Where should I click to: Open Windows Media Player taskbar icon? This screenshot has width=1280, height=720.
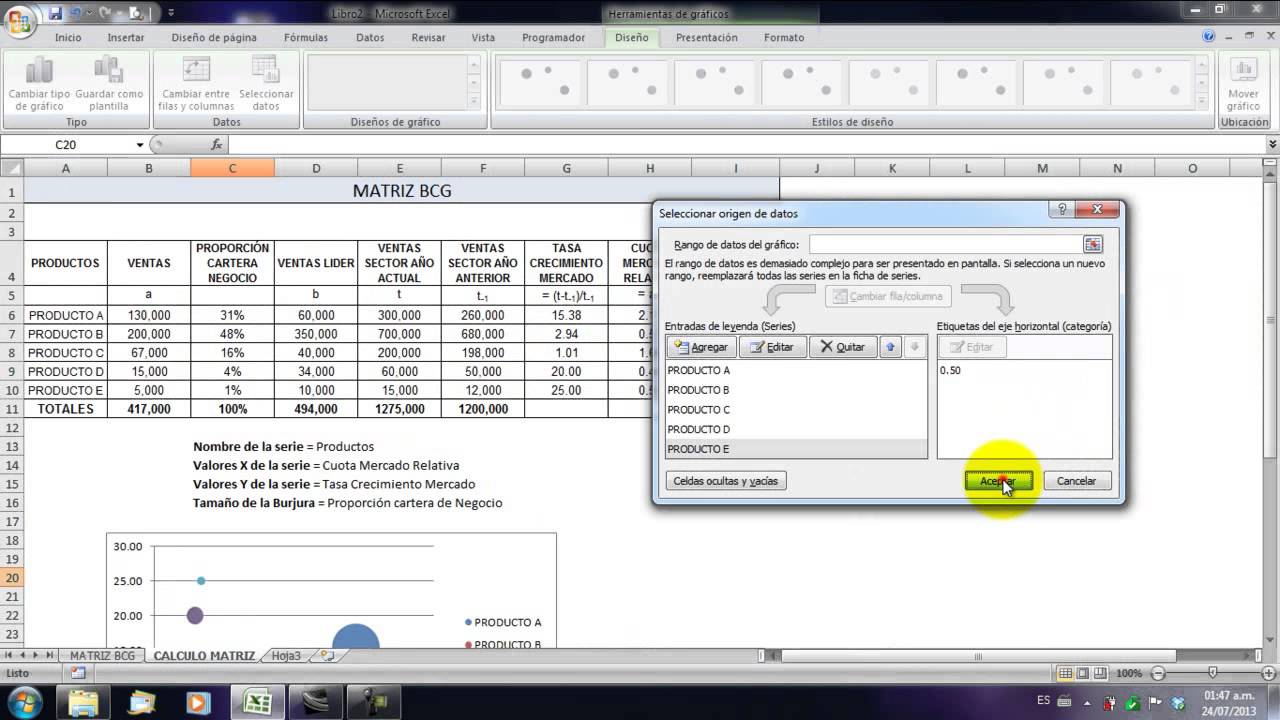pyautogui.click(x=198, y=702)
